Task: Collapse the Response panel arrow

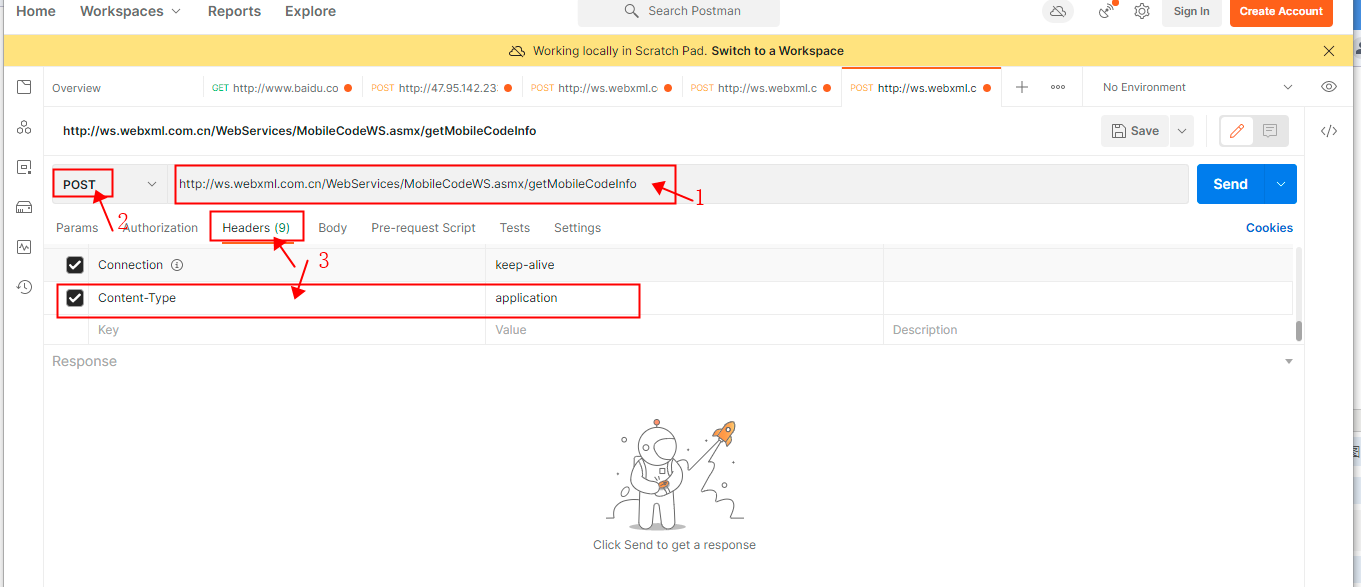Action: 1289,361
